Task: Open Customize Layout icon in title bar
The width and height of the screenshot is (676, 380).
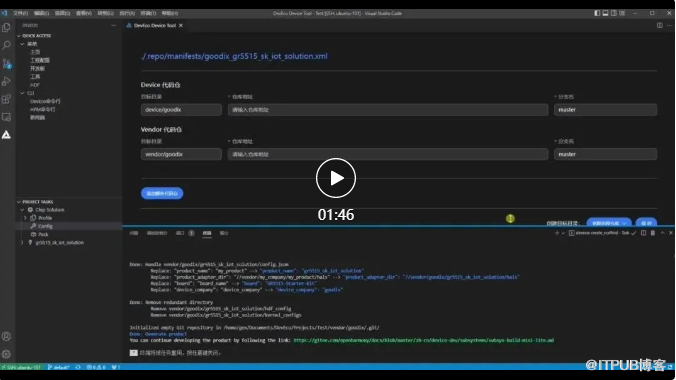Action: (622, 13)
